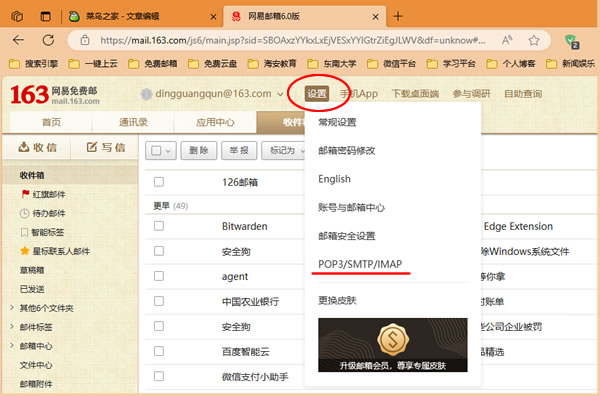Screen dimensions: 600x396
Task: Open 涛安教育 bookmarks folder
Action: 272,64
